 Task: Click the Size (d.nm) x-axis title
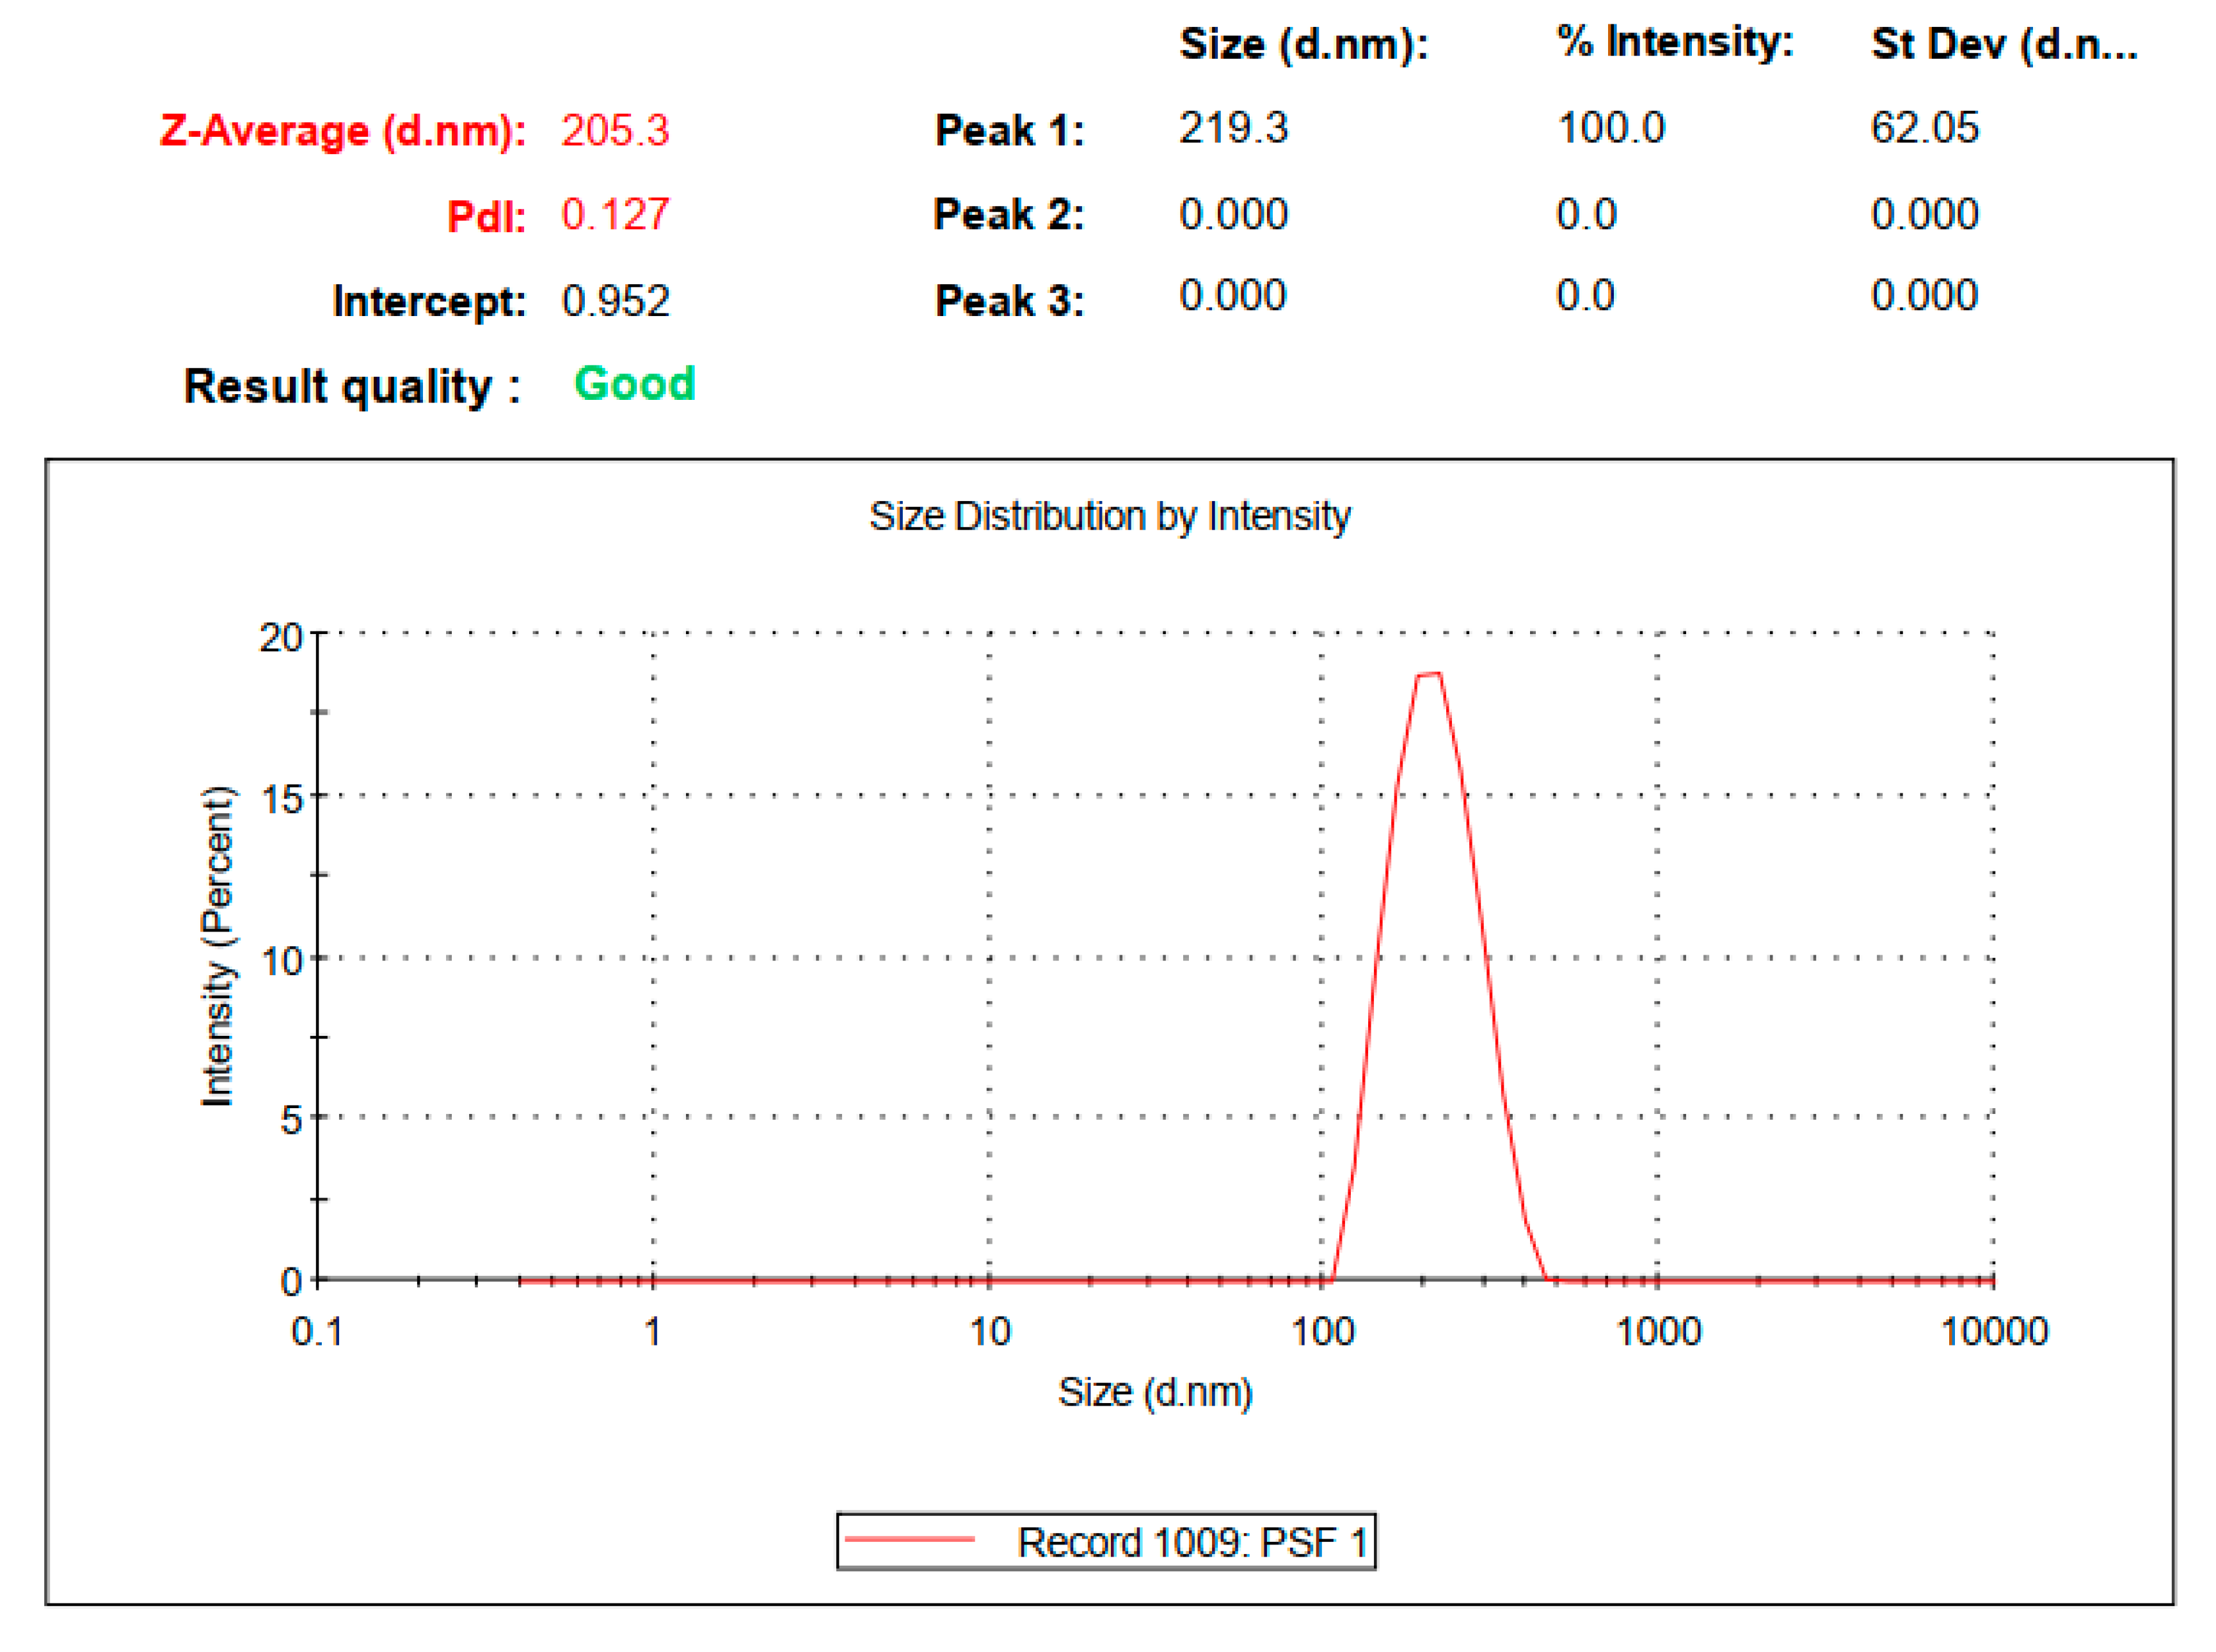click(x=1154, y=1392)
